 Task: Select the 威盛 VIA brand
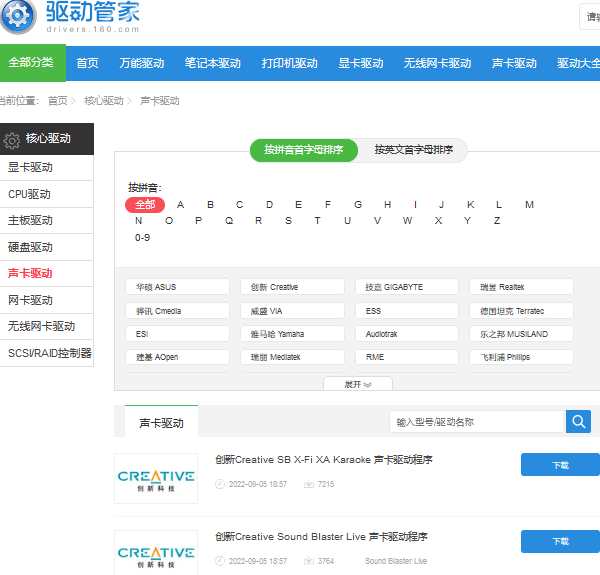coord(292,311)
